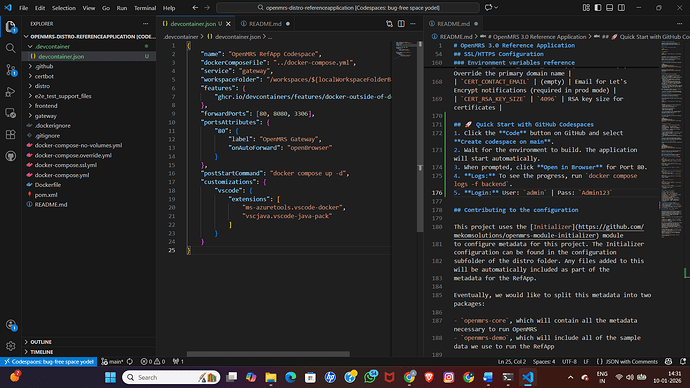The image size is (690, 388).
Task: Open the Search view in activity bar
Action: pyautogui.click(x=11, y=48)
